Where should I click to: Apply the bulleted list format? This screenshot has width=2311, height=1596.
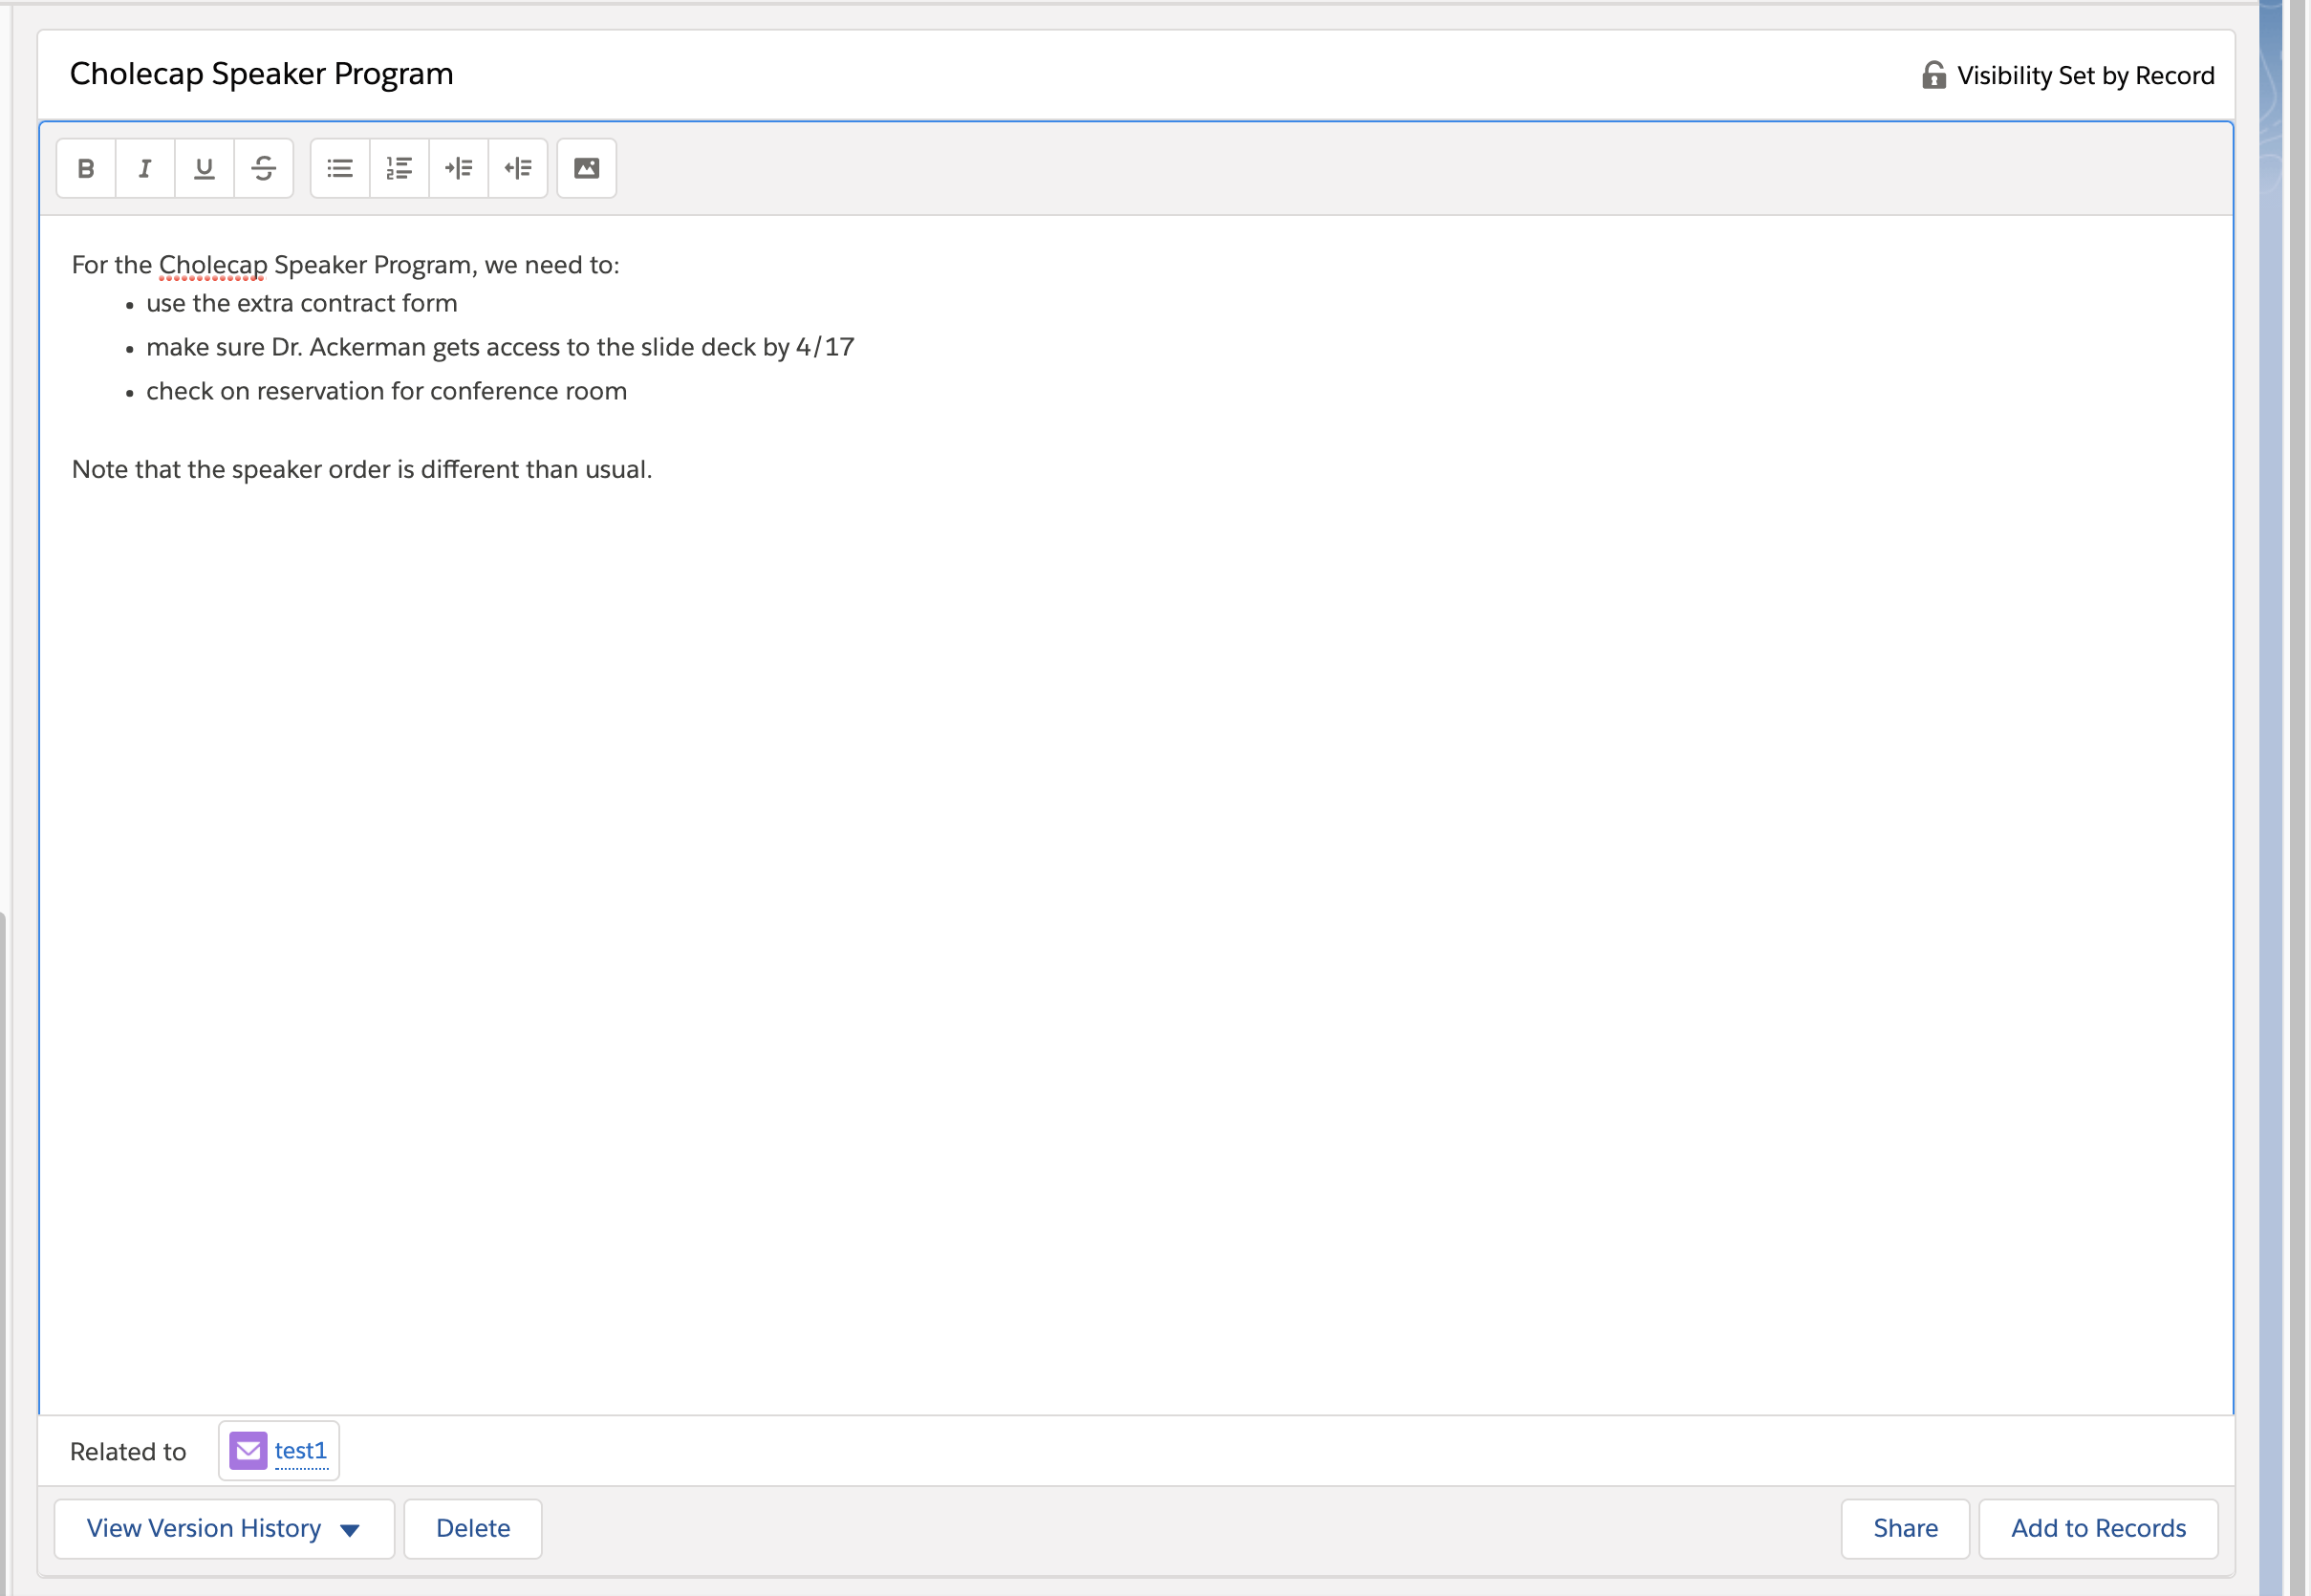[340, 168]
